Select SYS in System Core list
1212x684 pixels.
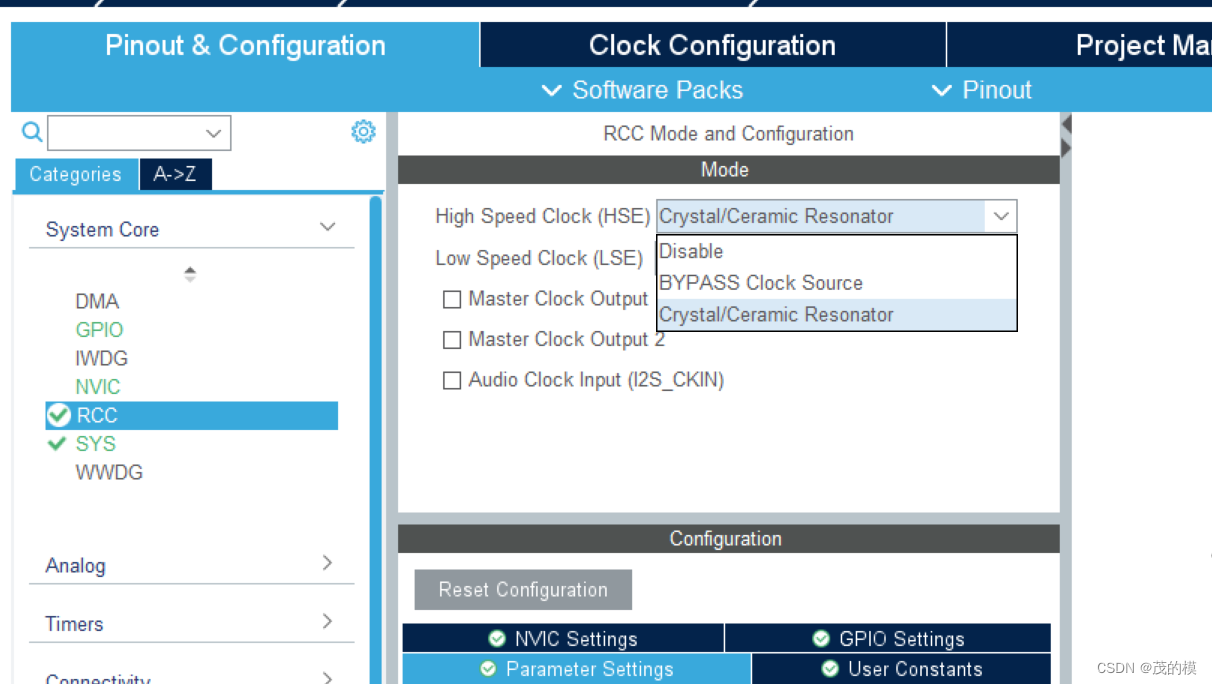tap(96, 443)
